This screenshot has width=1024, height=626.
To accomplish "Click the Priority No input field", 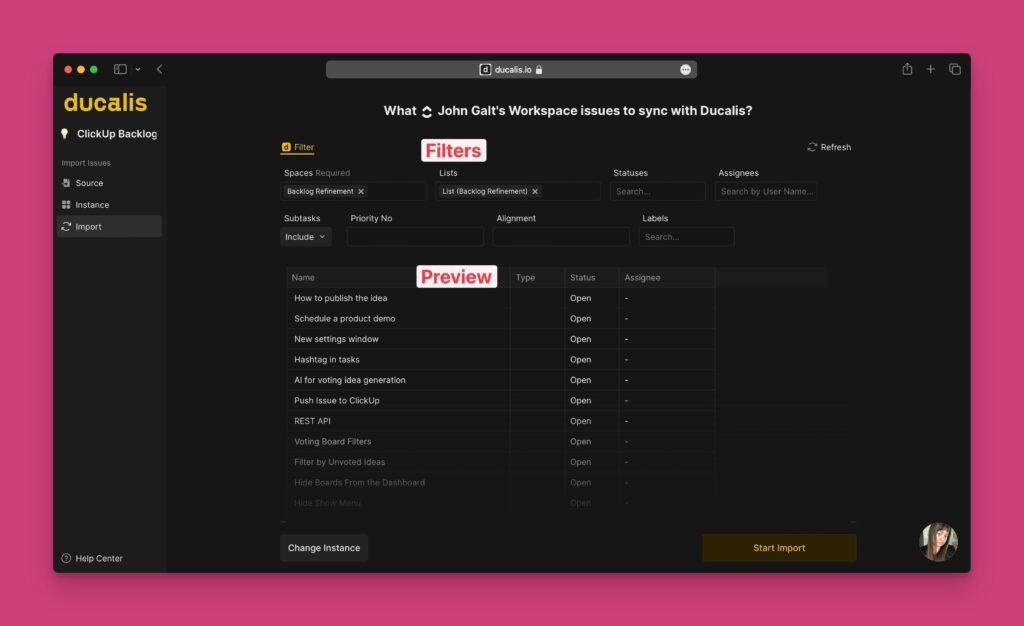I will tap(415, 237).
